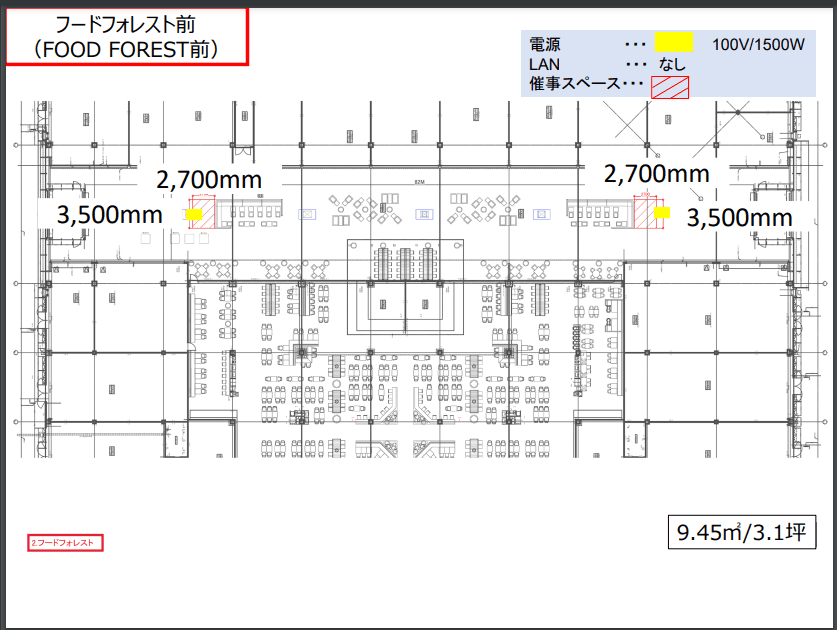Select the left red hatched event space
This screenshot has height=630, width=837.
pos(205,210)
